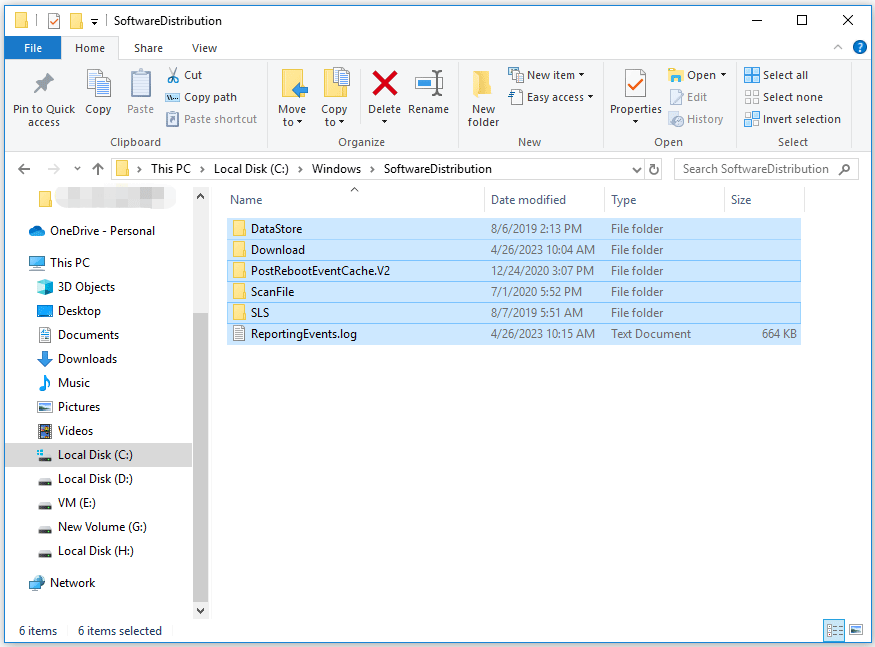
Task: Click navigation pane scrollbar down arrow
Action: click(x=200, y=611)
